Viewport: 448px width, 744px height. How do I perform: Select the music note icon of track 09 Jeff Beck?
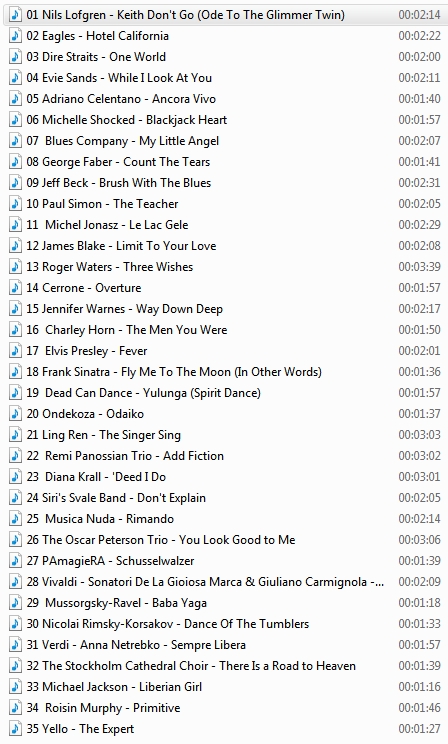coord(15,183)
